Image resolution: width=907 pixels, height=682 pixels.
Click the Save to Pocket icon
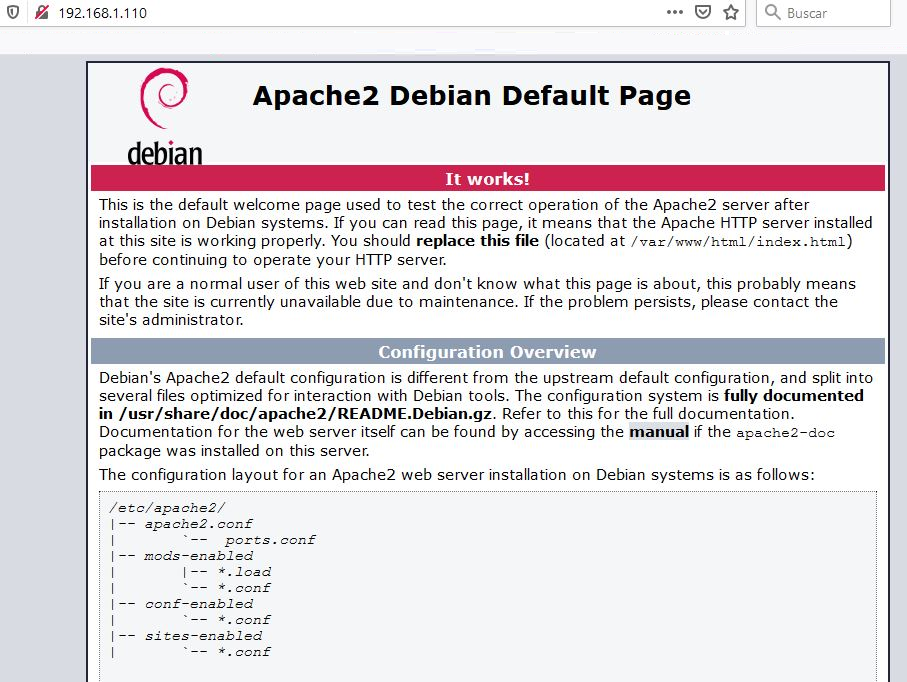(x=702, y=12)
